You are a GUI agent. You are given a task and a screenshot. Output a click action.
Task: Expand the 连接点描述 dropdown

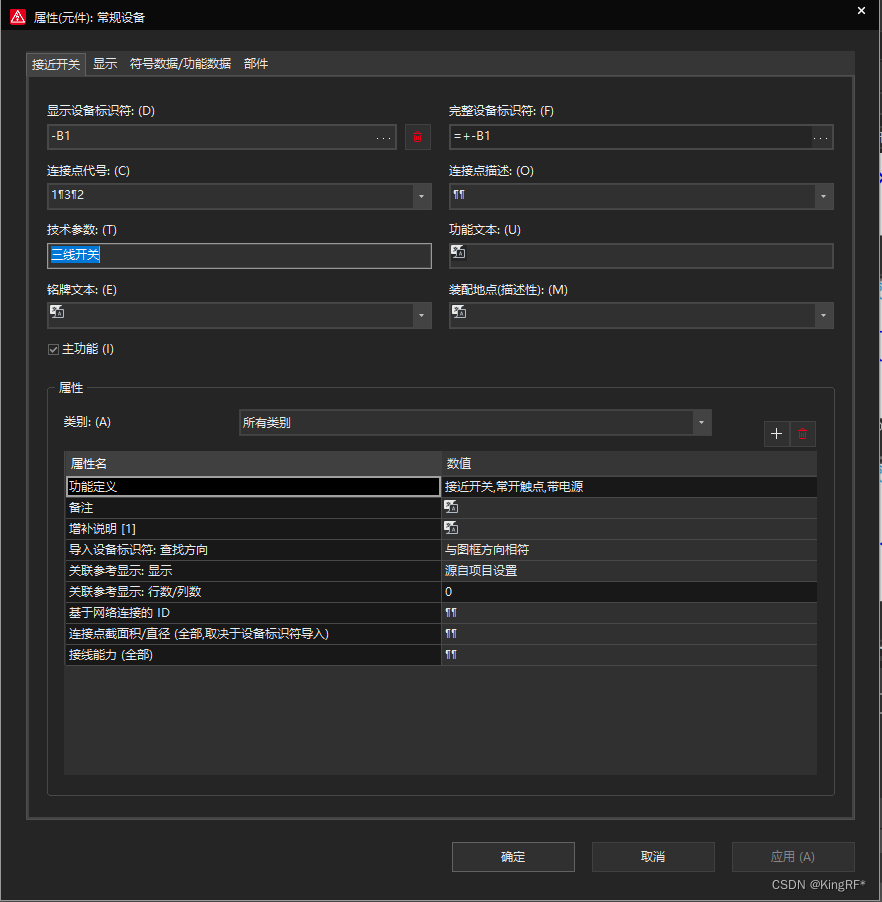coord(823,197)
